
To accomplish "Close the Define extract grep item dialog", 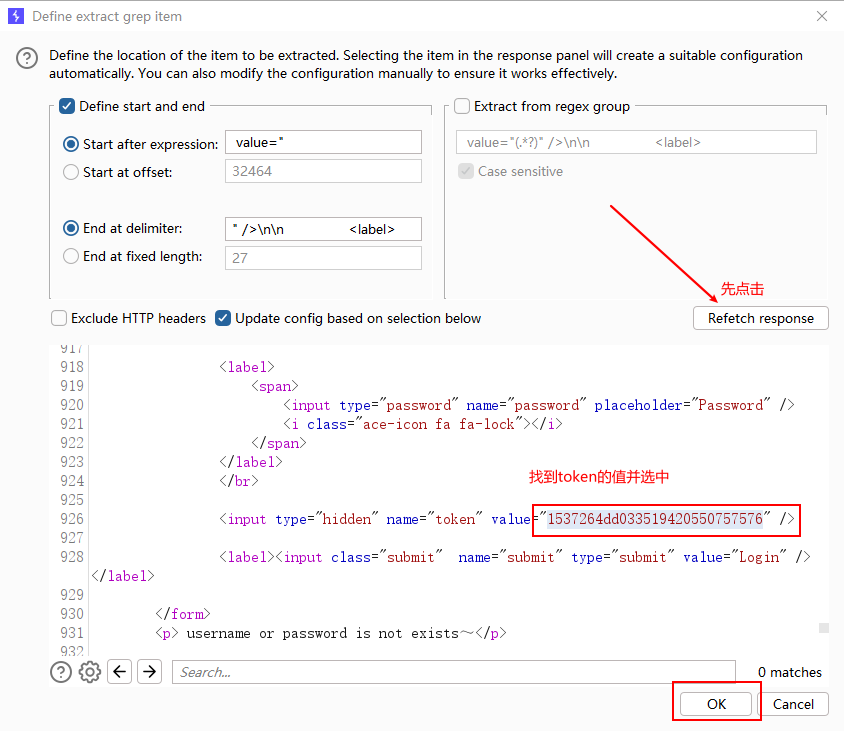I will point(822,16).
